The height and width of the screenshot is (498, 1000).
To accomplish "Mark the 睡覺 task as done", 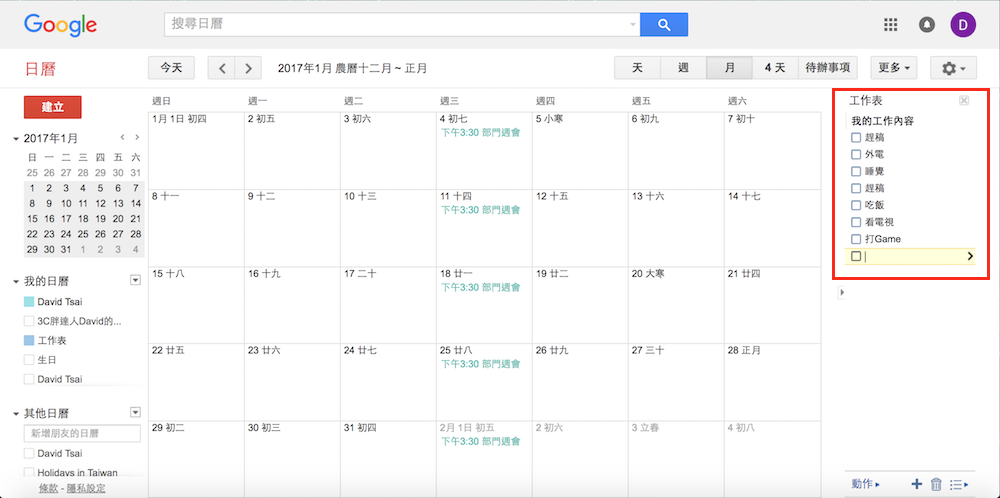I will 856,171.
